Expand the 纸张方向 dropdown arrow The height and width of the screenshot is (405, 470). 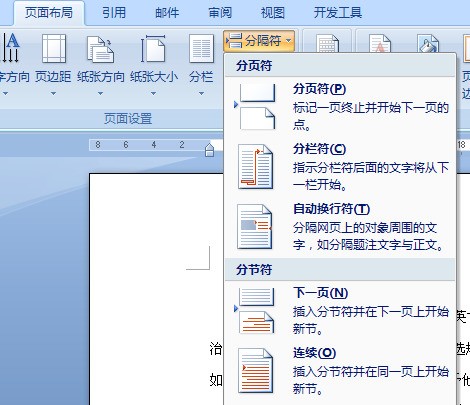[100, 94]
